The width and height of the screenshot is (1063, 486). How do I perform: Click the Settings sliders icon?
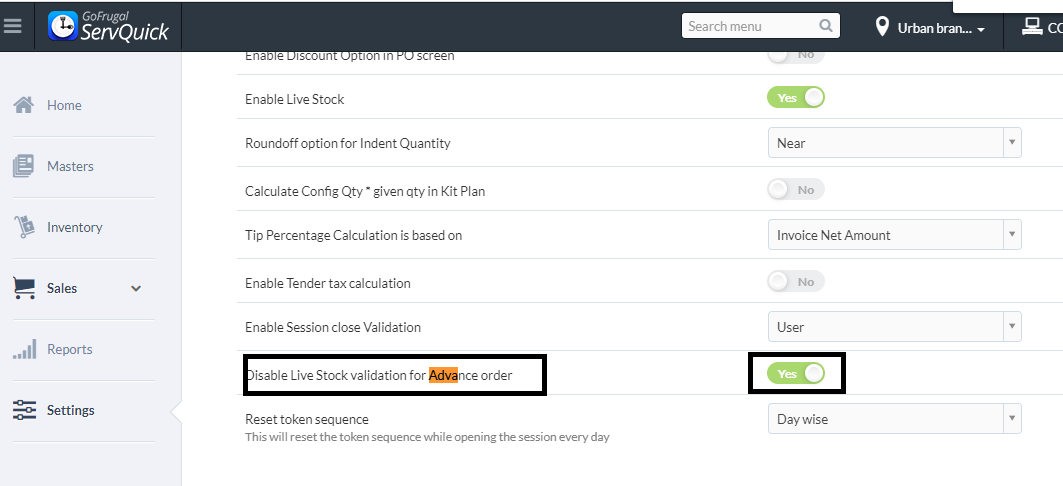pyautogui.click(x=24, y=410)
